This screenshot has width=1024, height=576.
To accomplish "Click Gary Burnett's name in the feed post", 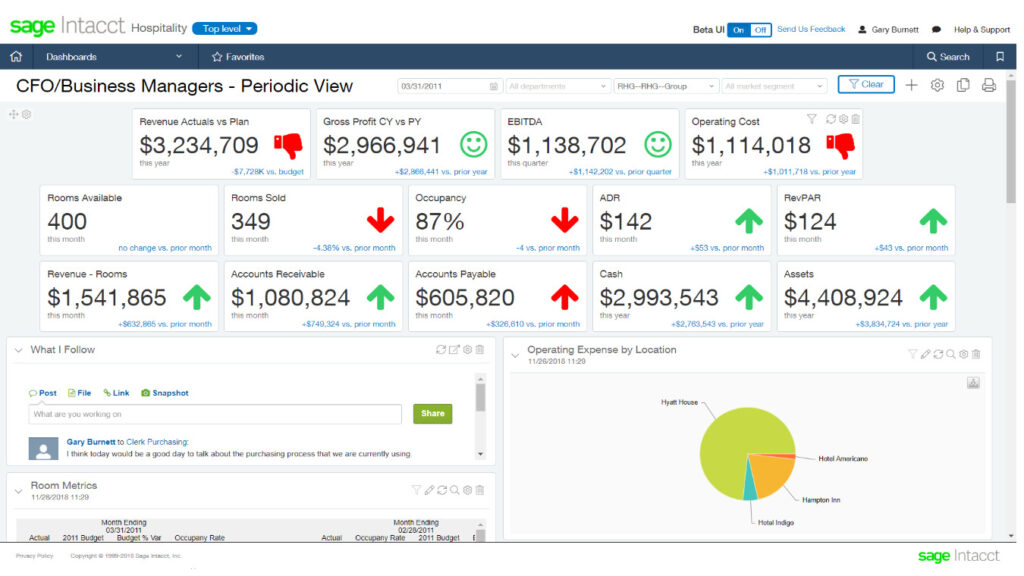I will tap(91, 442).
